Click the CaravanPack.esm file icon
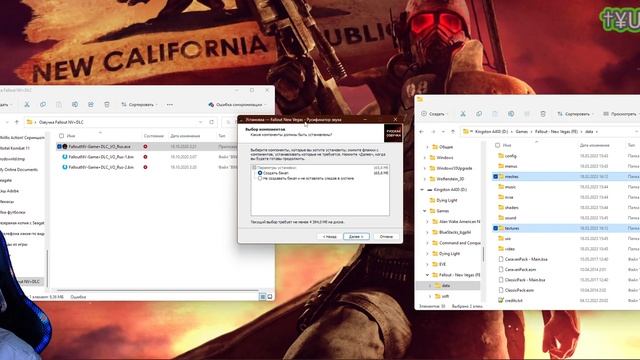The image size is (640, 360). click(x=501, y=269)
